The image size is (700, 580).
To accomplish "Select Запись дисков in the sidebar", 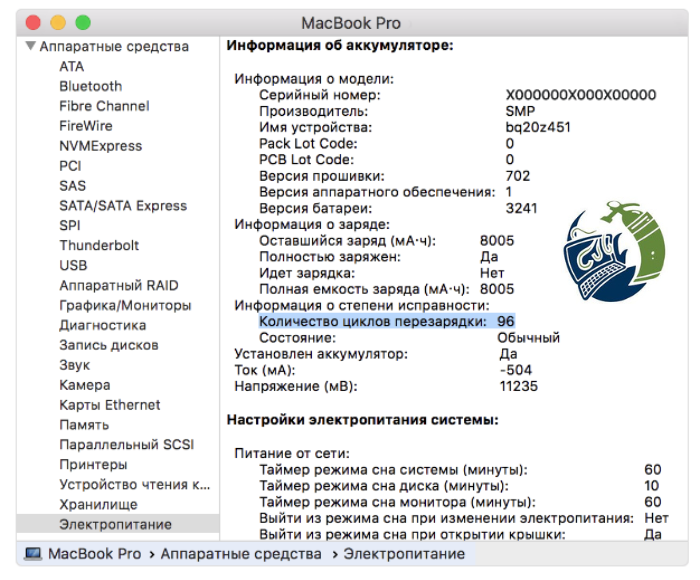I will click(x=109, y=345).
